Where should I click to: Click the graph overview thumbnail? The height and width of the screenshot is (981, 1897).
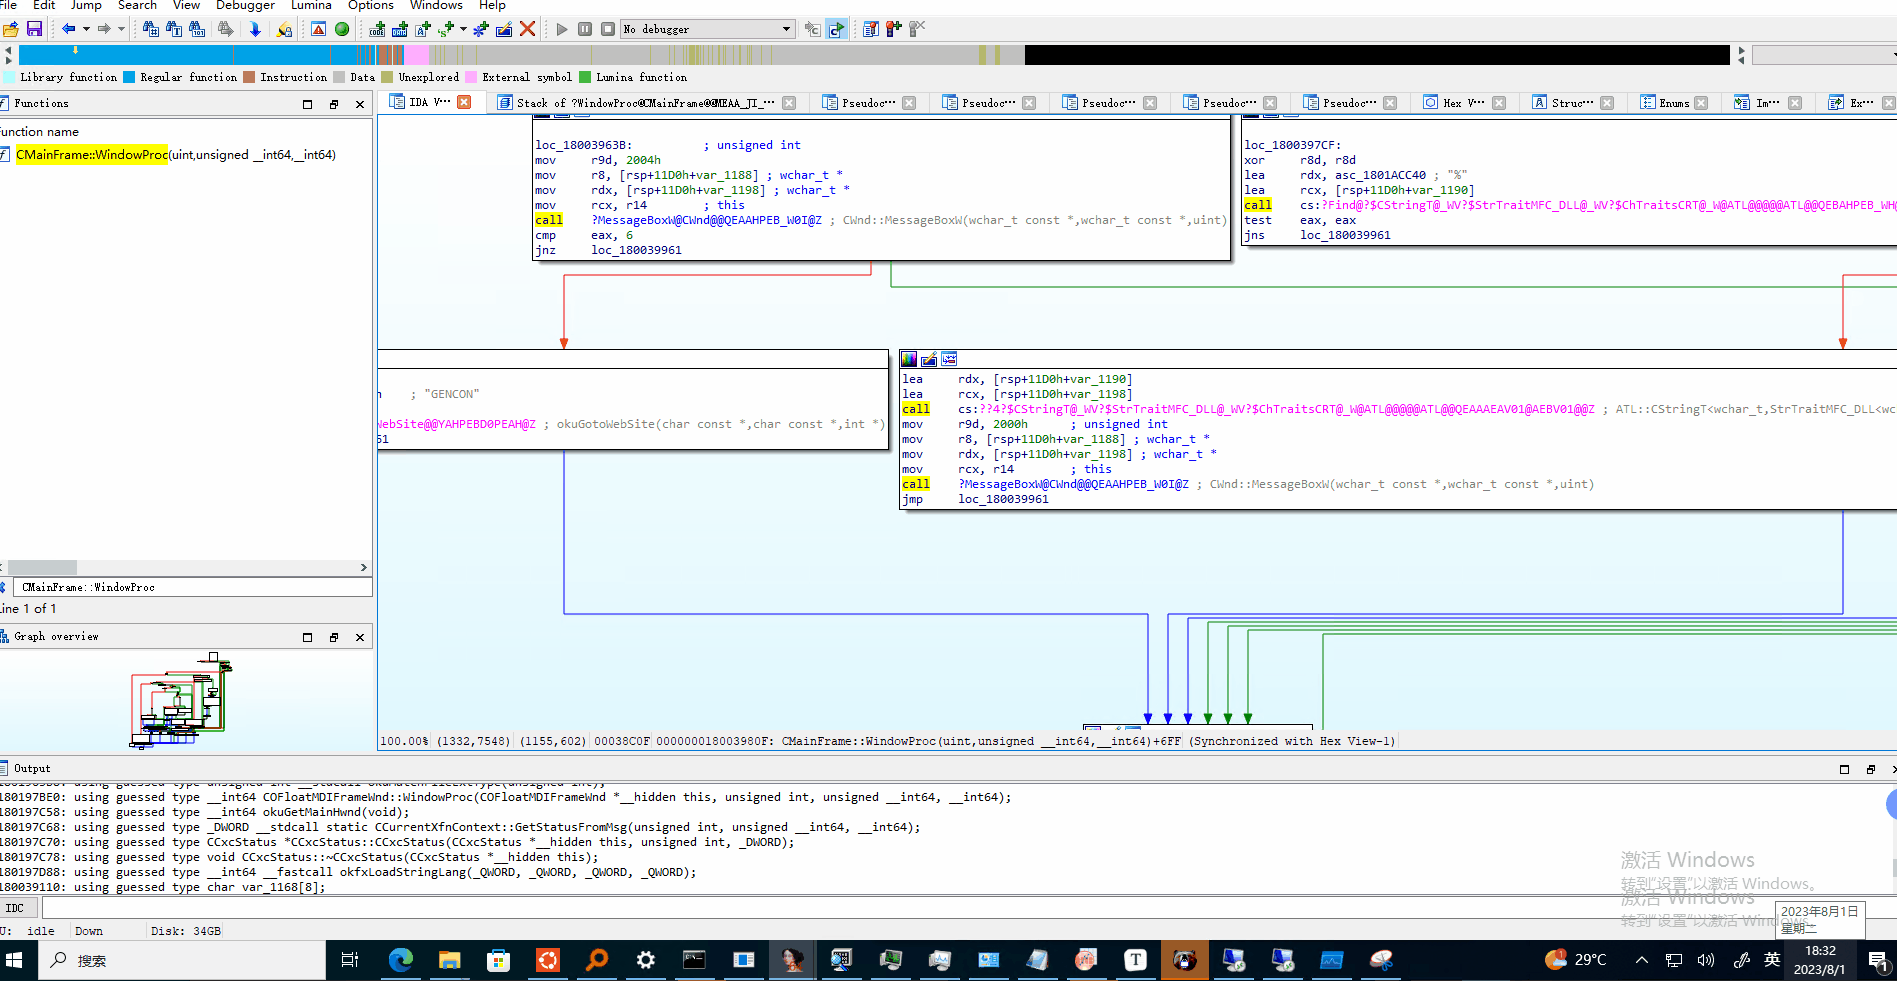[181, 701]
